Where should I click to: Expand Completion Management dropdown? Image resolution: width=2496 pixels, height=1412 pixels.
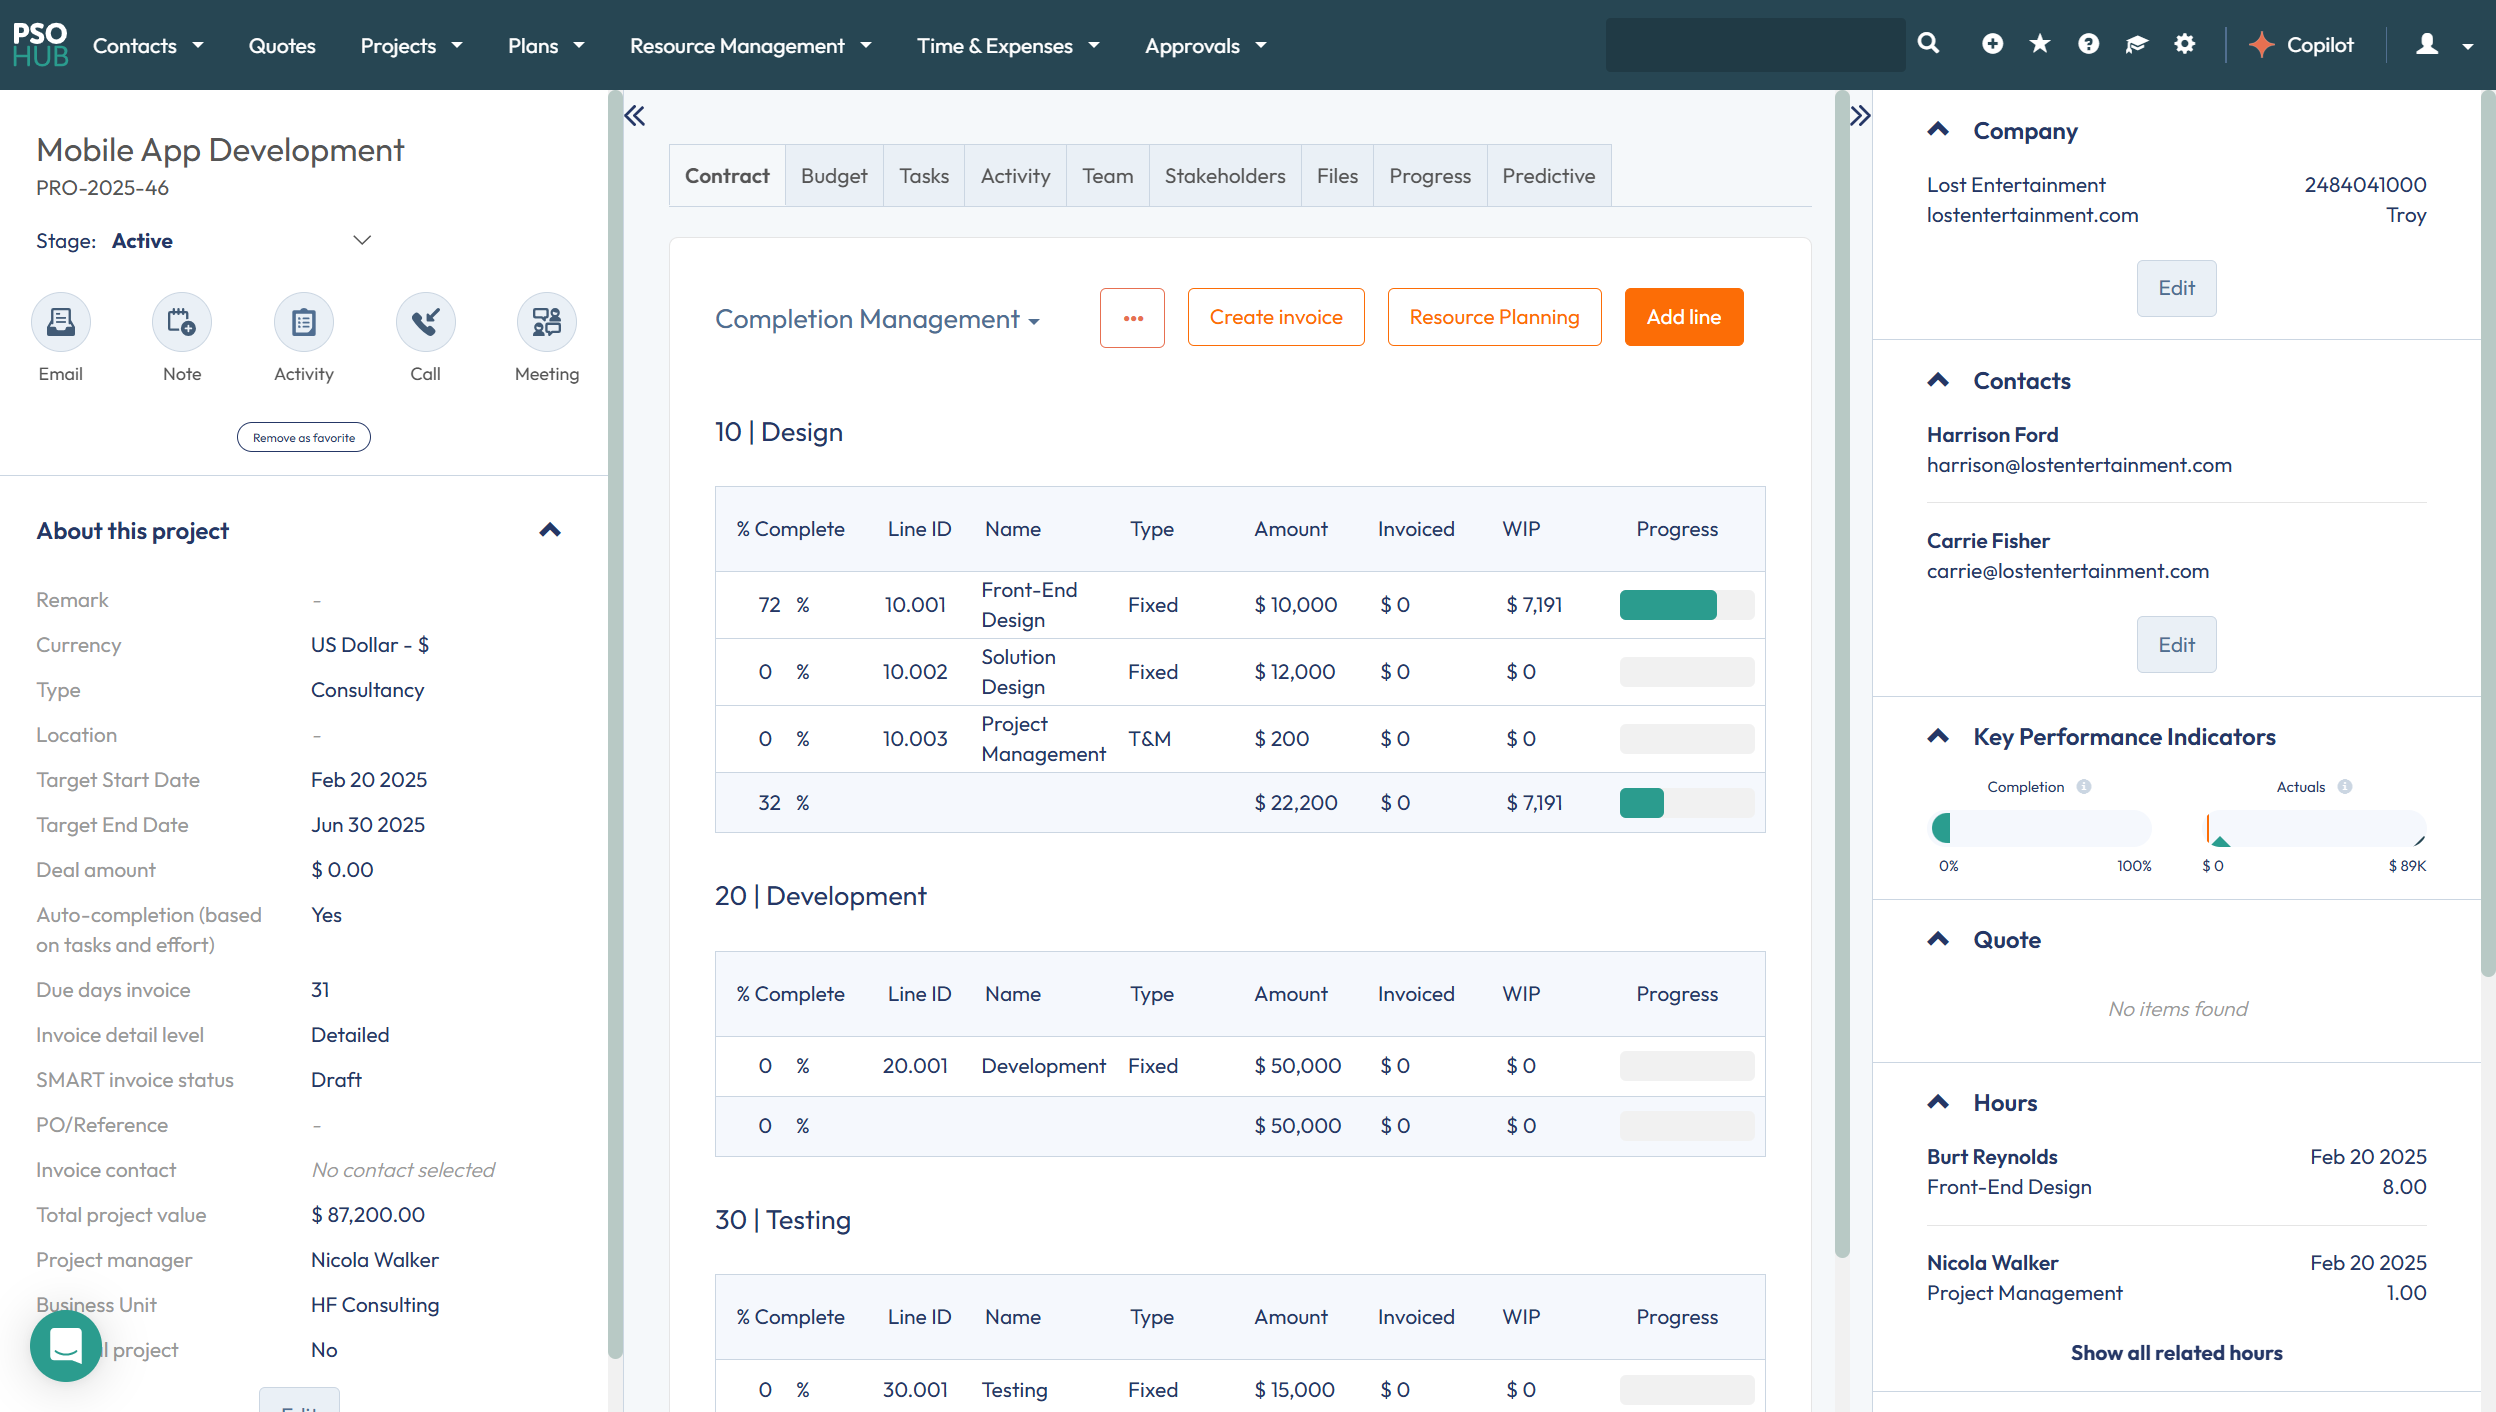click(878, 319)
